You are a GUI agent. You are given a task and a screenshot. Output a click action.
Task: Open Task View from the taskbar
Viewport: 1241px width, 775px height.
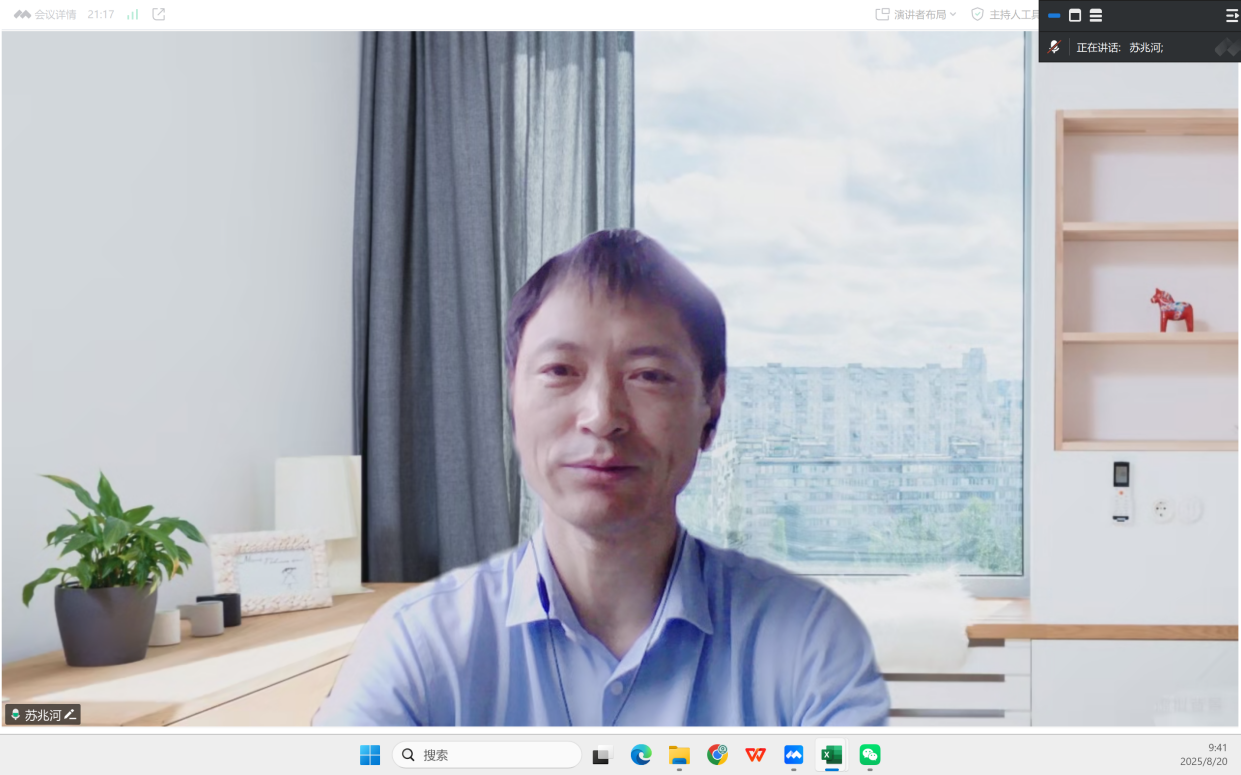(601, 755)
